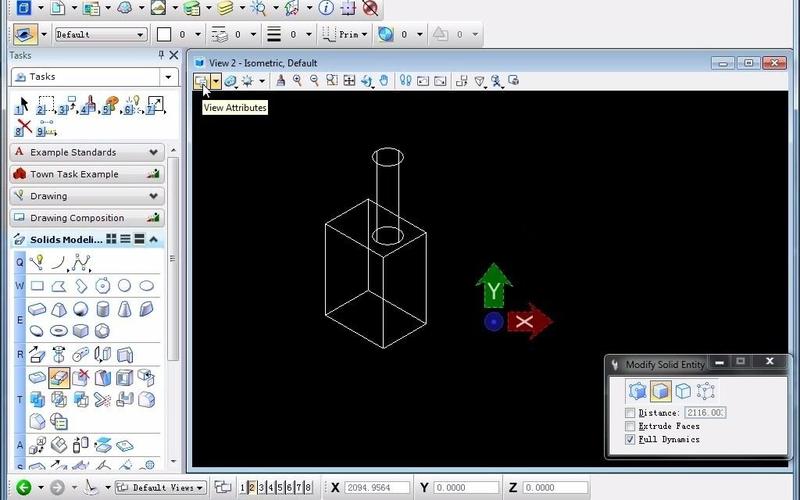Image resolution: width=800 pixels, height=500 pixels.
Task: Check the Extrude Faces option
Action: click(x=629, y=426)
